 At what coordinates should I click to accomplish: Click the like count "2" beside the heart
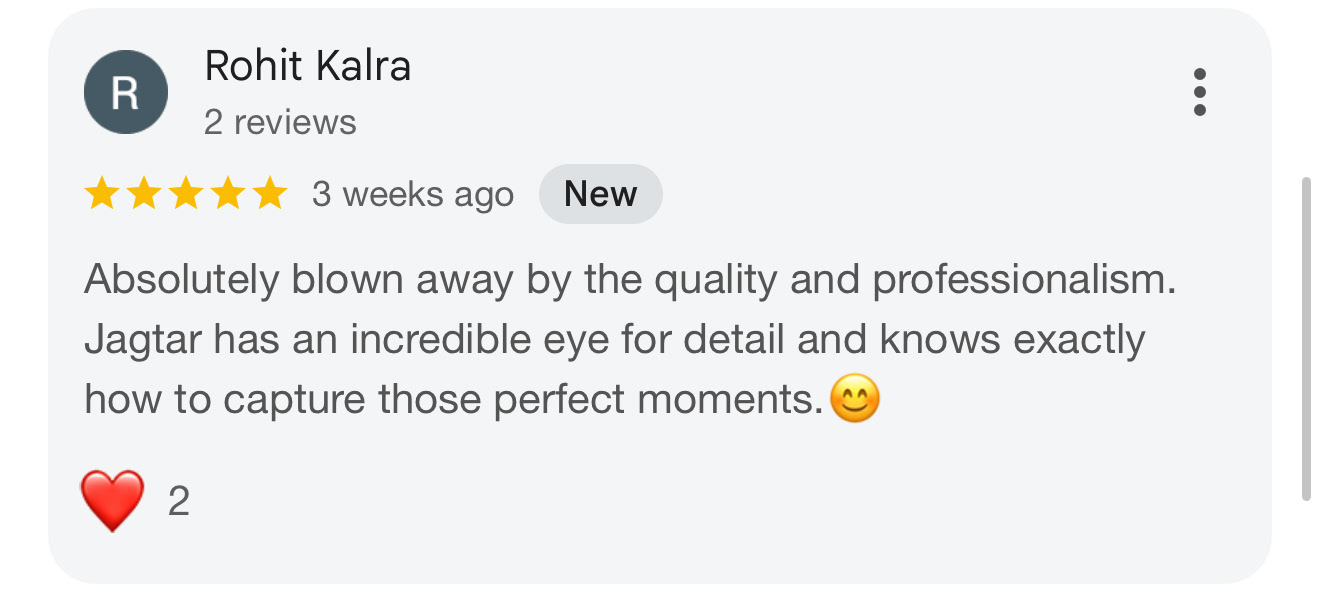tap(178, 501)
